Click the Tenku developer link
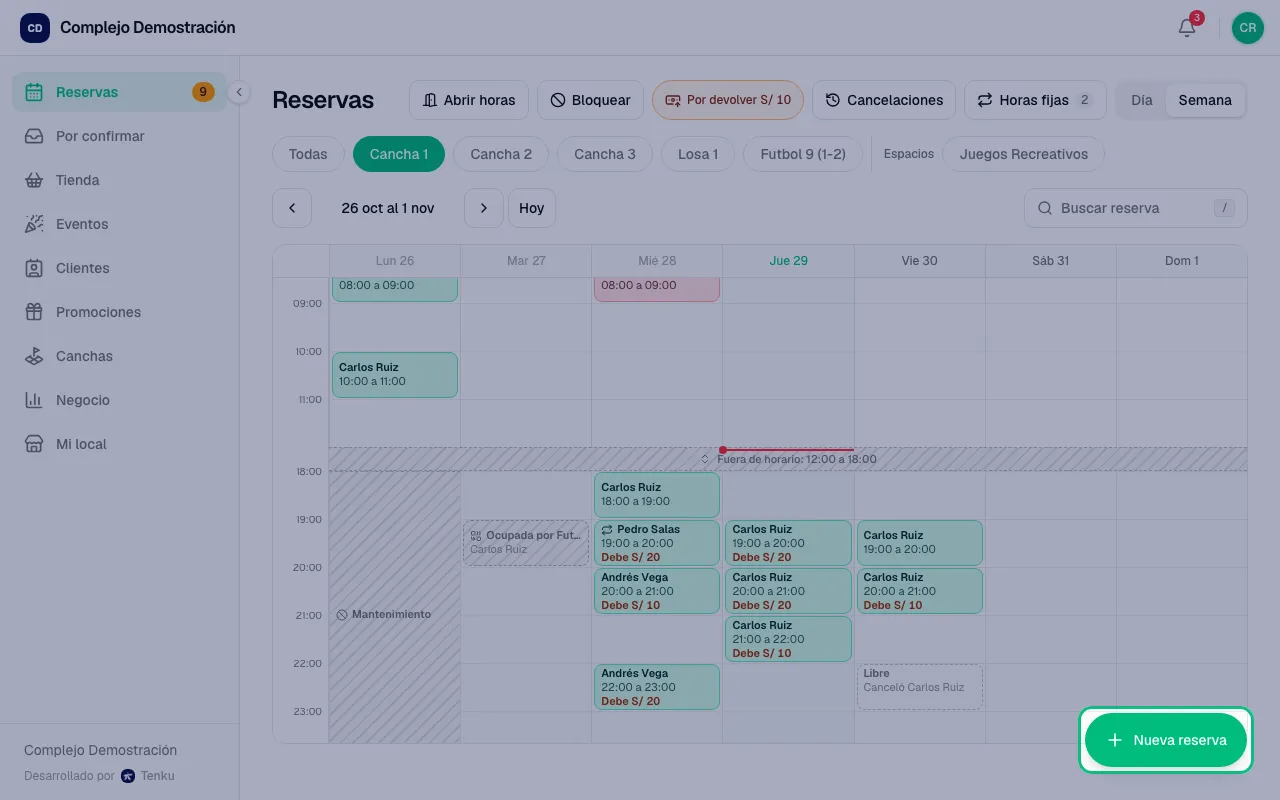 pyautogui.click(x=148, y=775)
